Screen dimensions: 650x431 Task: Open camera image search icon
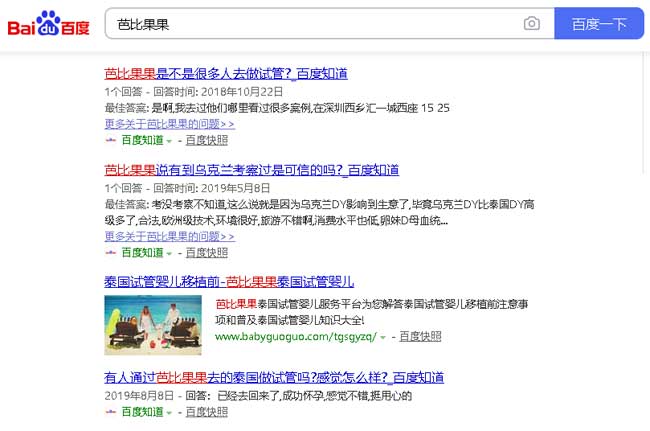(531, 24)
